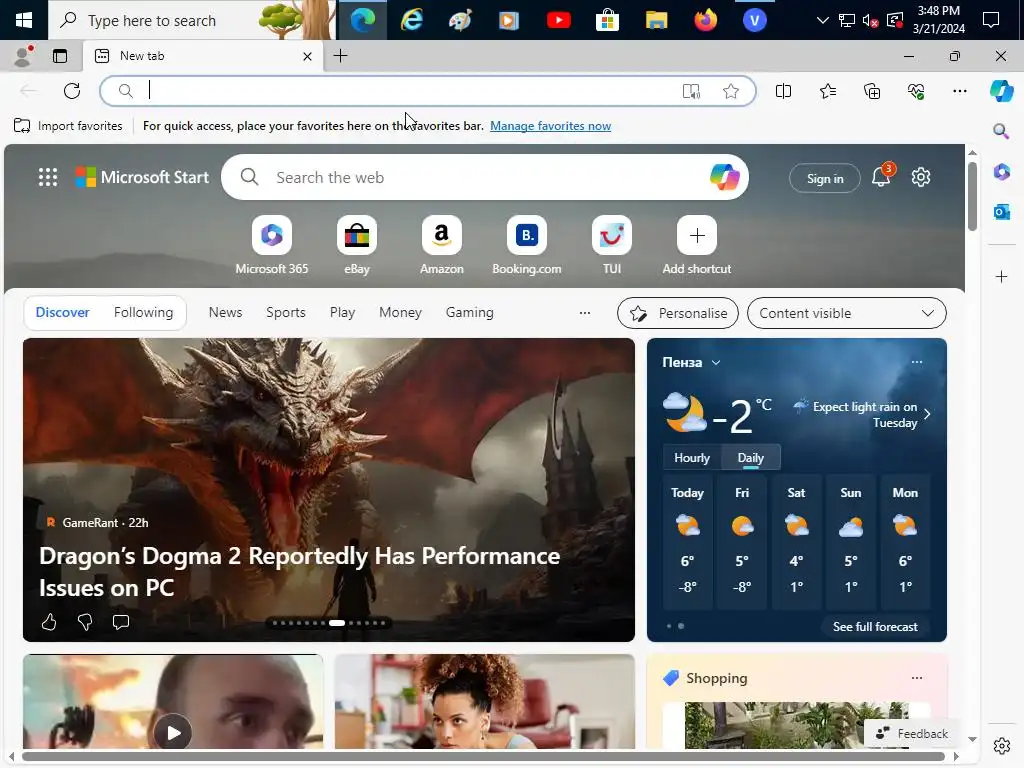Viewport: 1024px width, 768px height.
Task: Open the Gaming category
Action: point(470,313)
